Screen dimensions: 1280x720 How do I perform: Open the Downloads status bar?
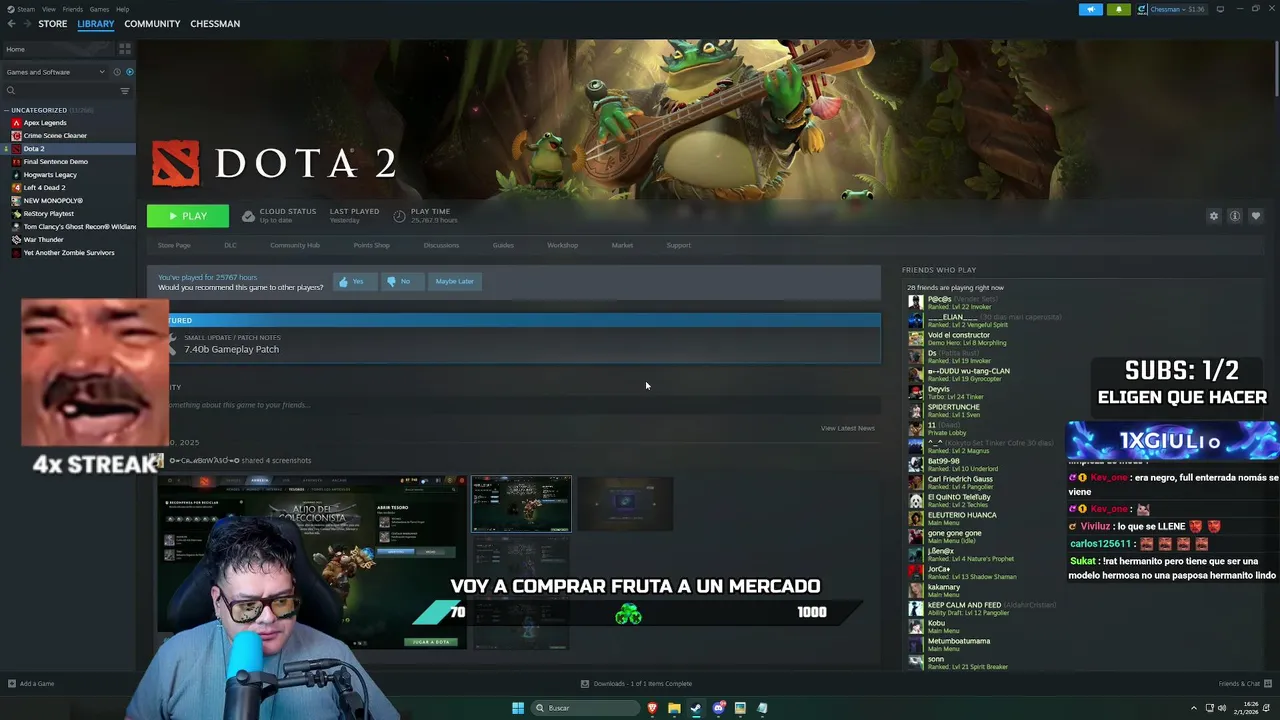[x=637, y=684]
